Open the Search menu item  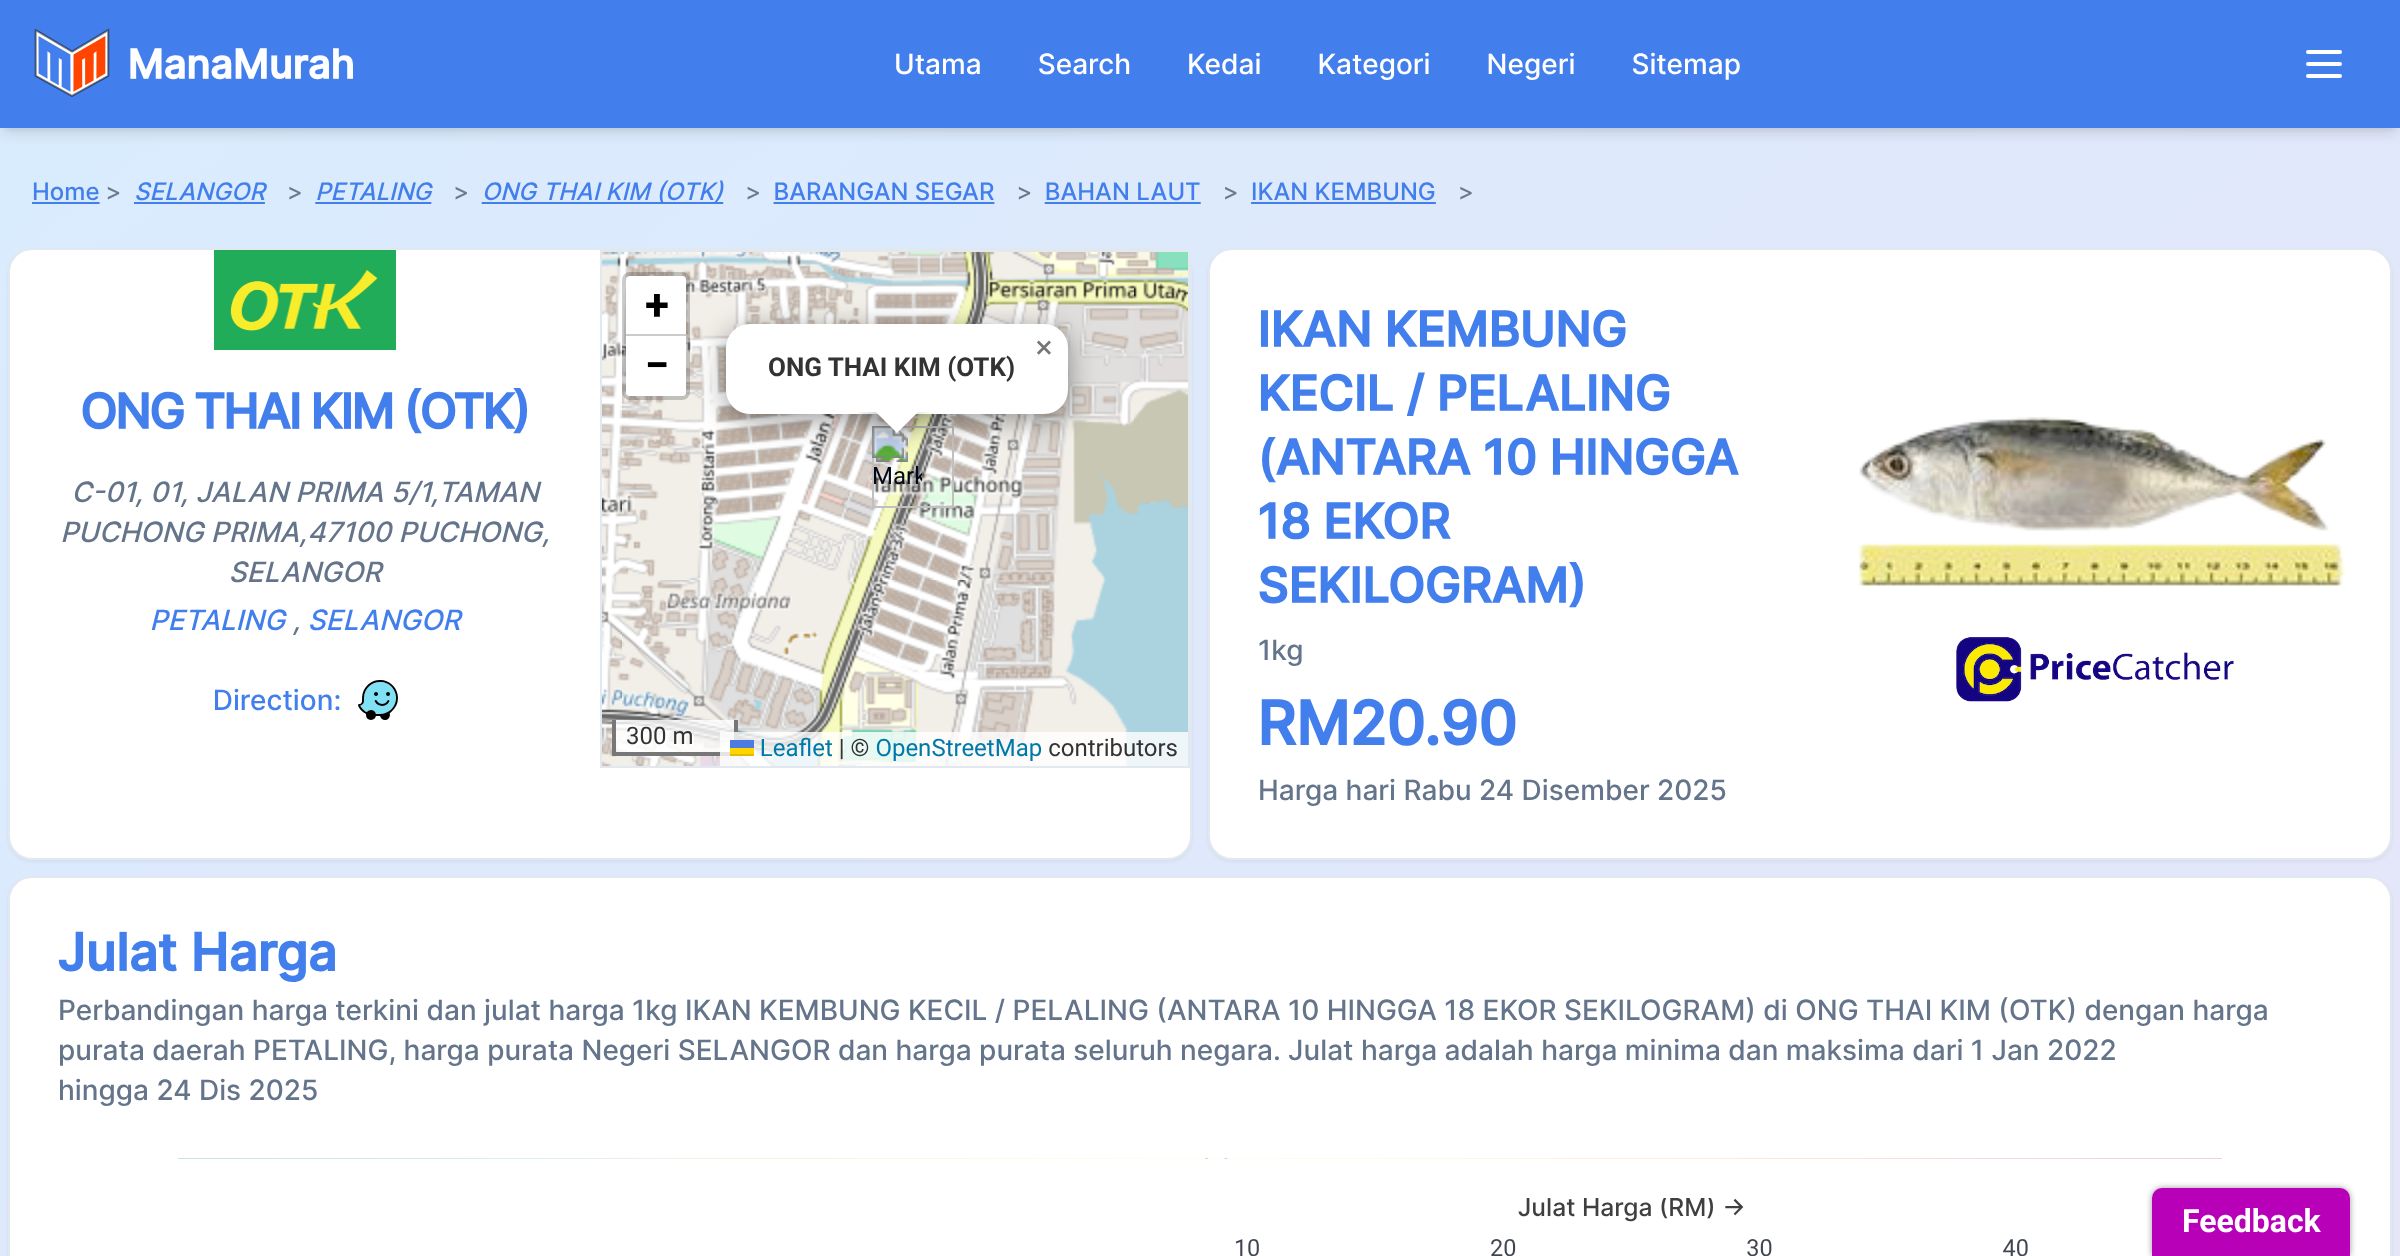pyautogui.click(x=1083, y=64)
